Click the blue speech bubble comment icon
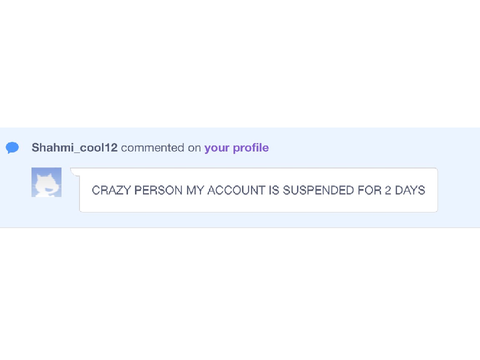This screenshot has height=360, width=480. point(12,147)
